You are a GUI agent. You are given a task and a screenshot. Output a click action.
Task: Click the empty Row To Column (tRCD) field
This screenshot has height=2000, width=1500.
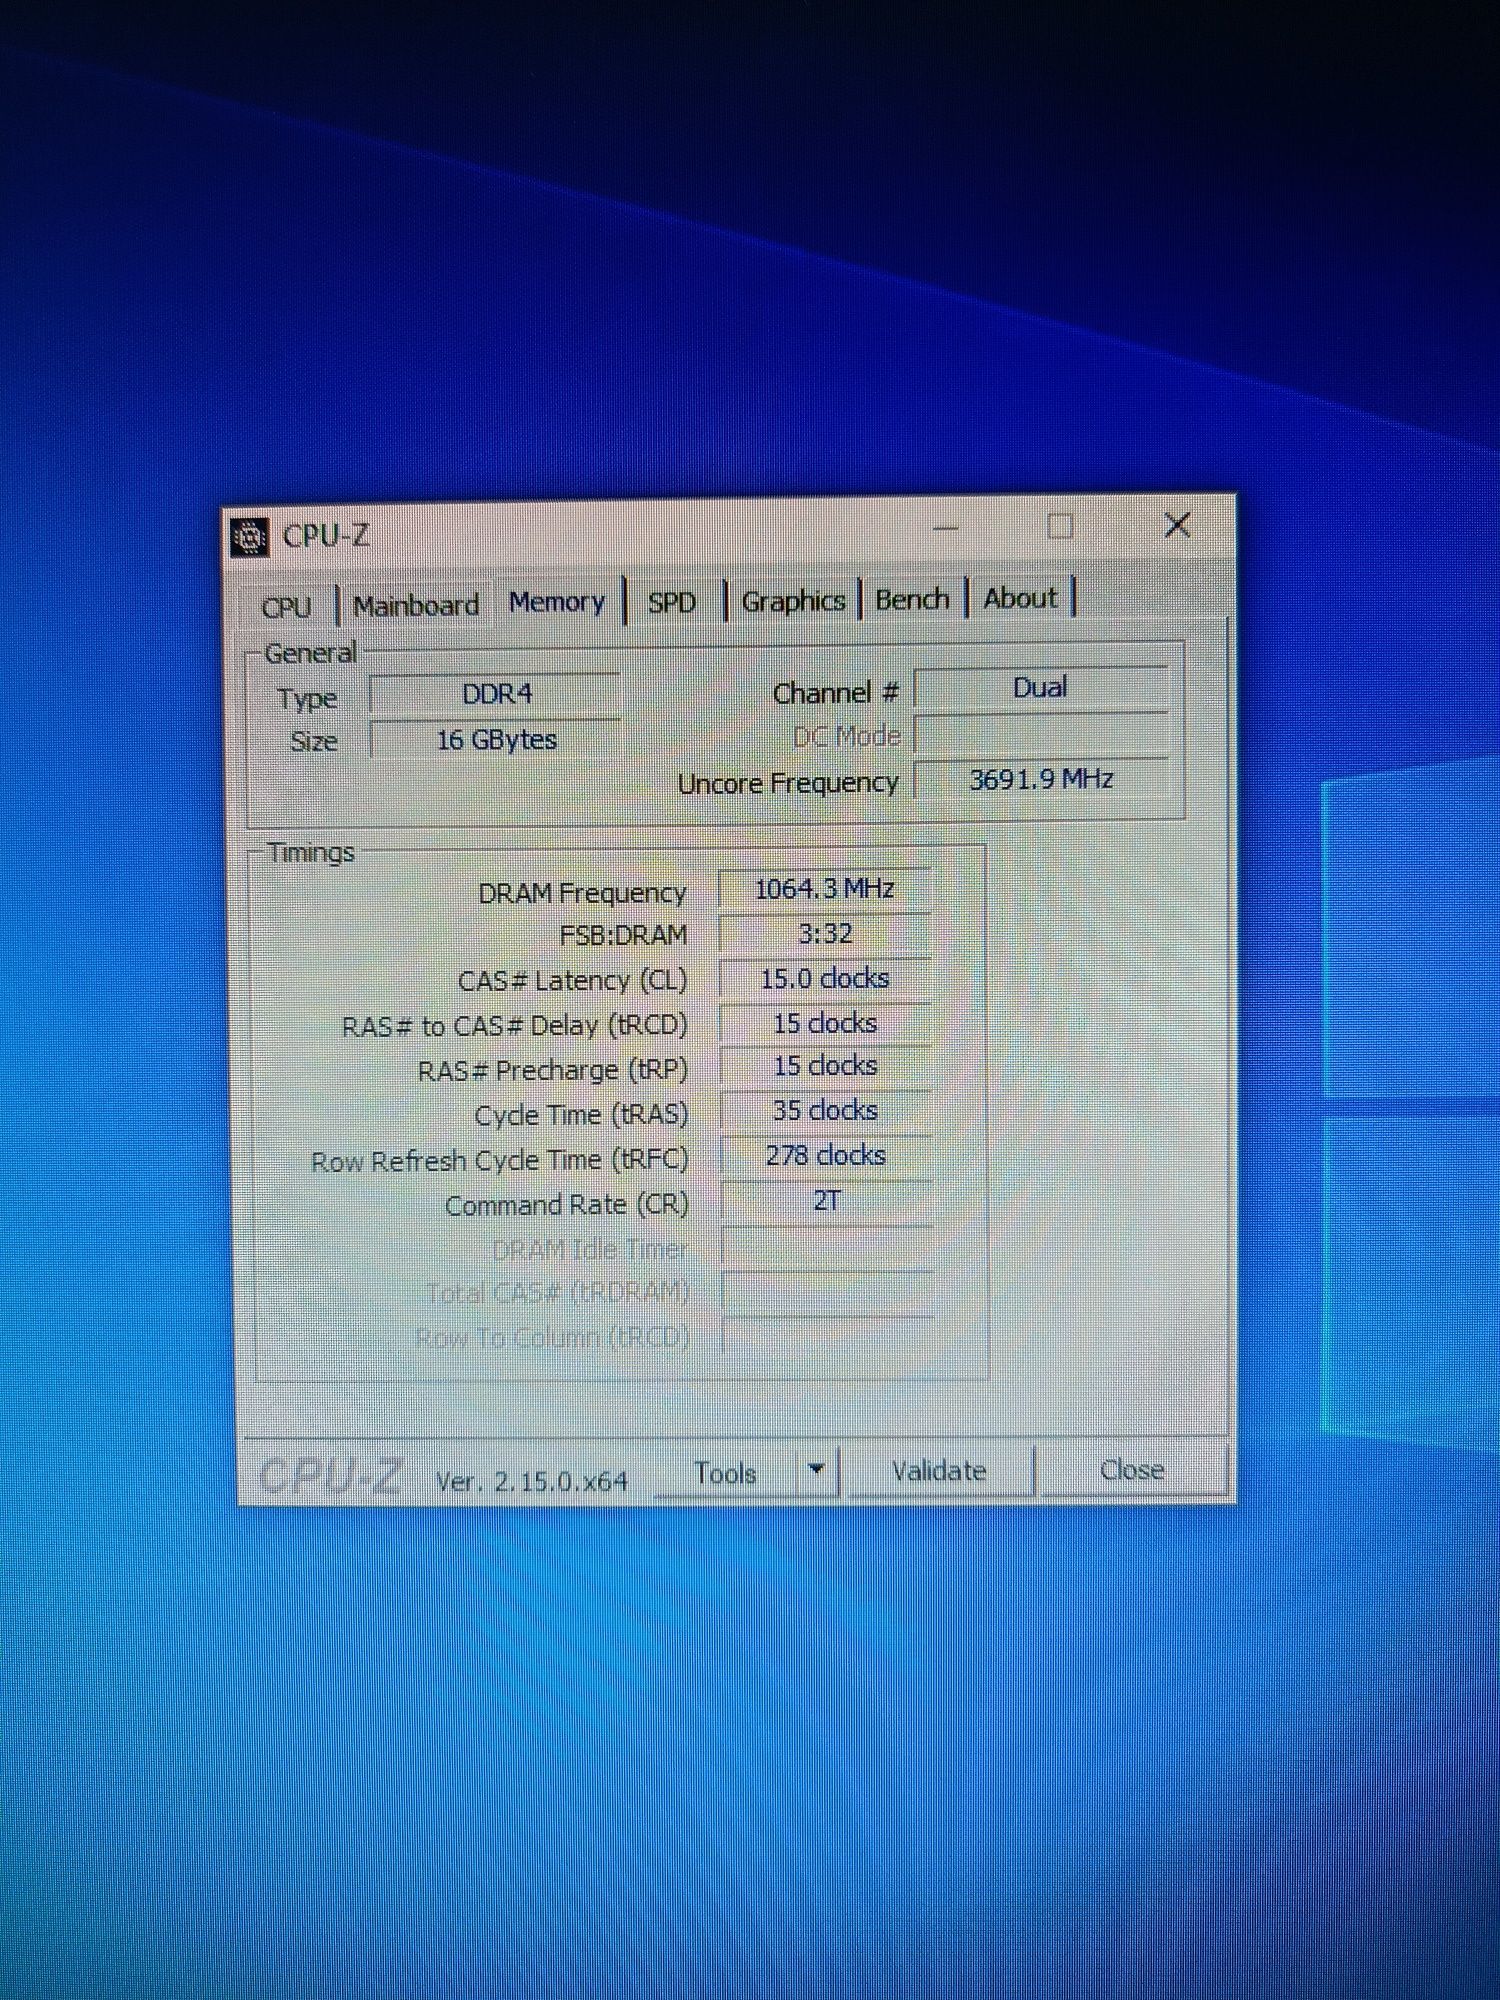point(827,1336)
